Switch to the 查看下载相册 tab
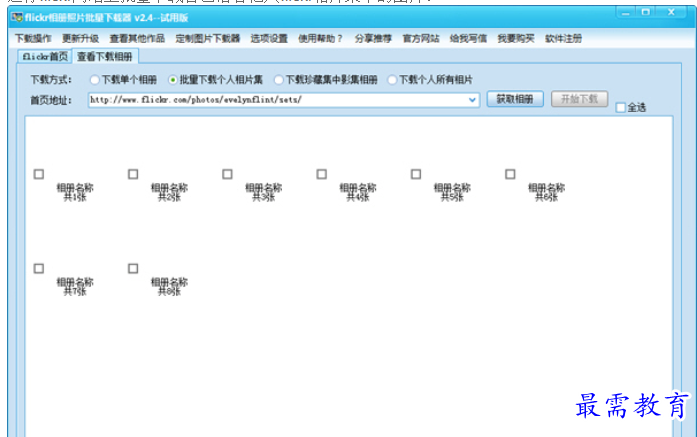 [105, 56]
